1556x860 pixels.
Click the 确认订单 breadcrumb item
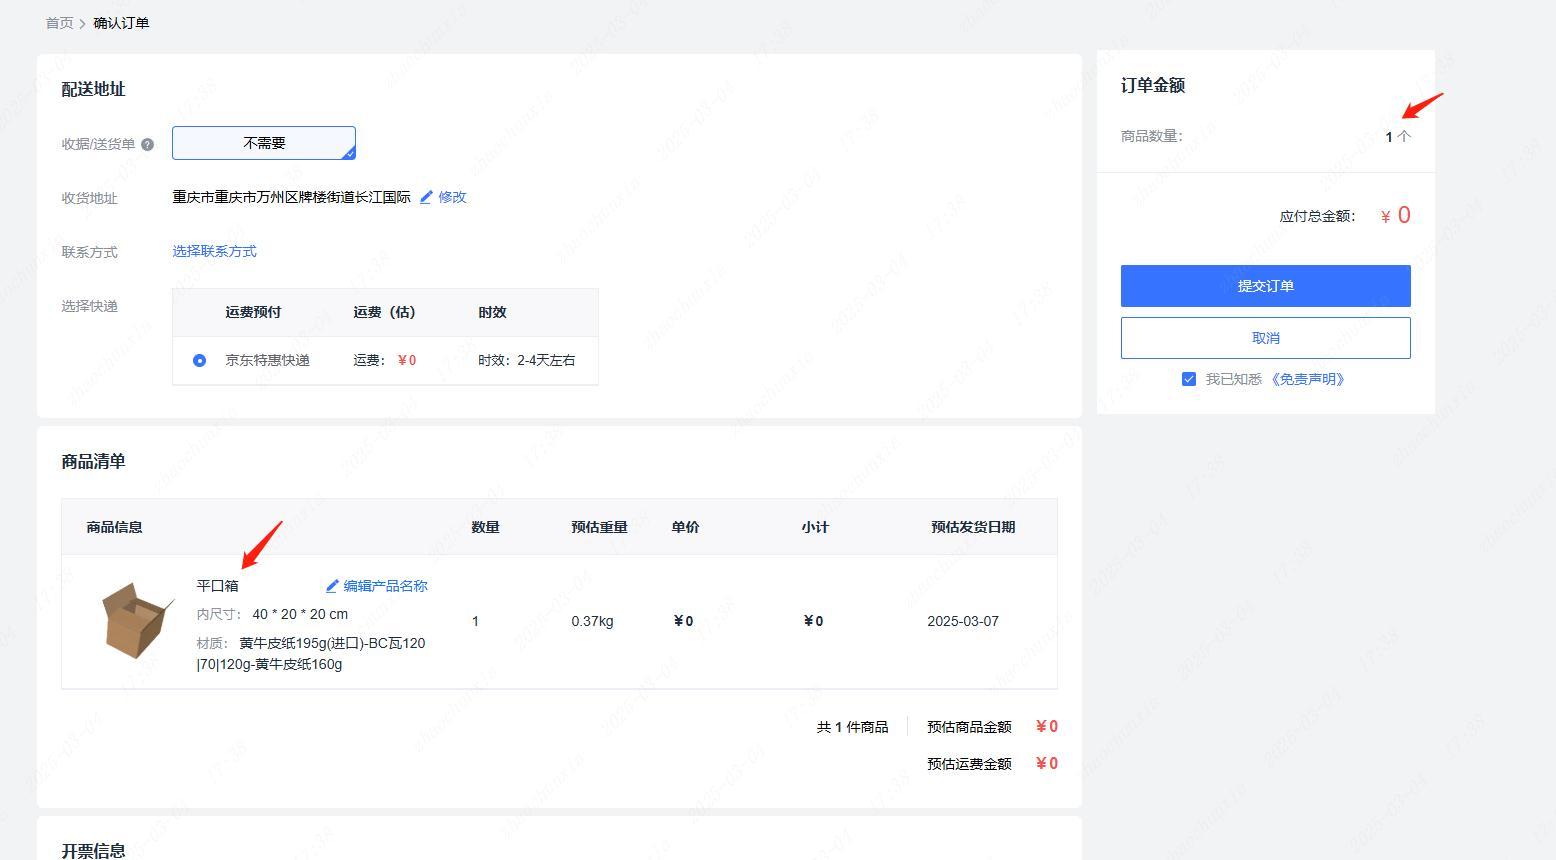(x=121, y=23)
